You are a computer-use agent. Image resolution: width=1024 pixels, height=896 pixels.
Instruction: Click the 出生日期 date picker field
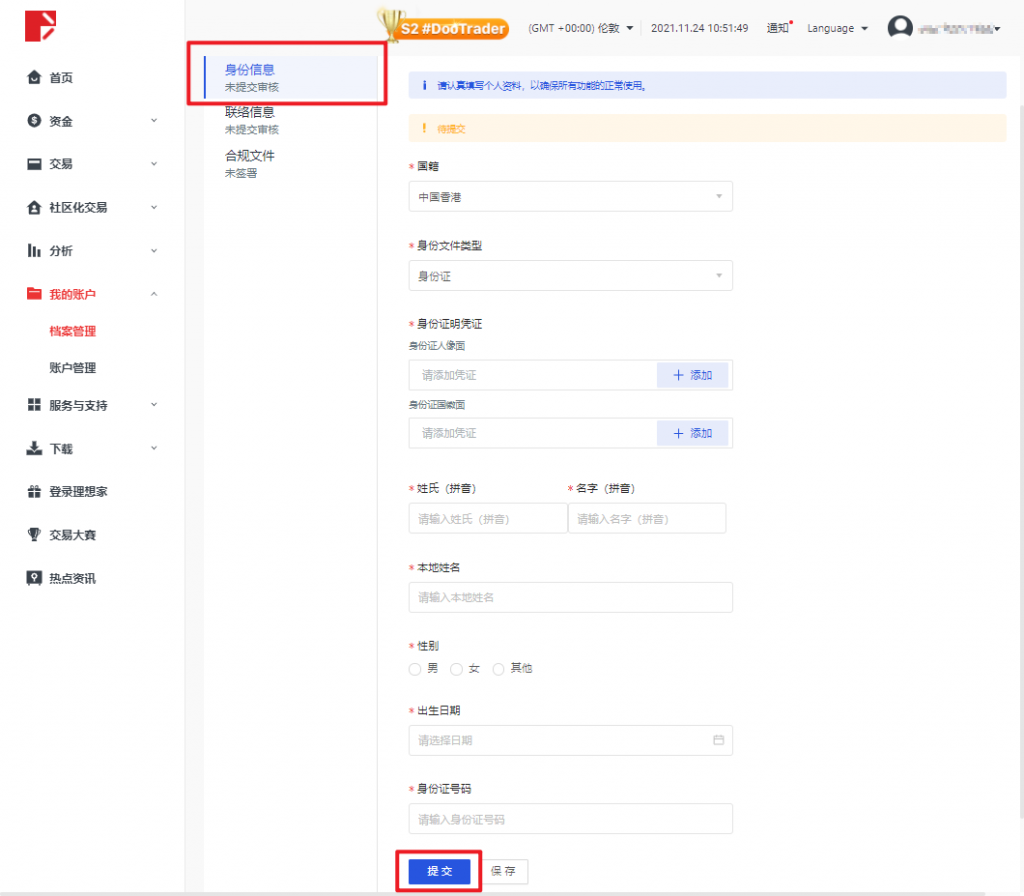570,741
